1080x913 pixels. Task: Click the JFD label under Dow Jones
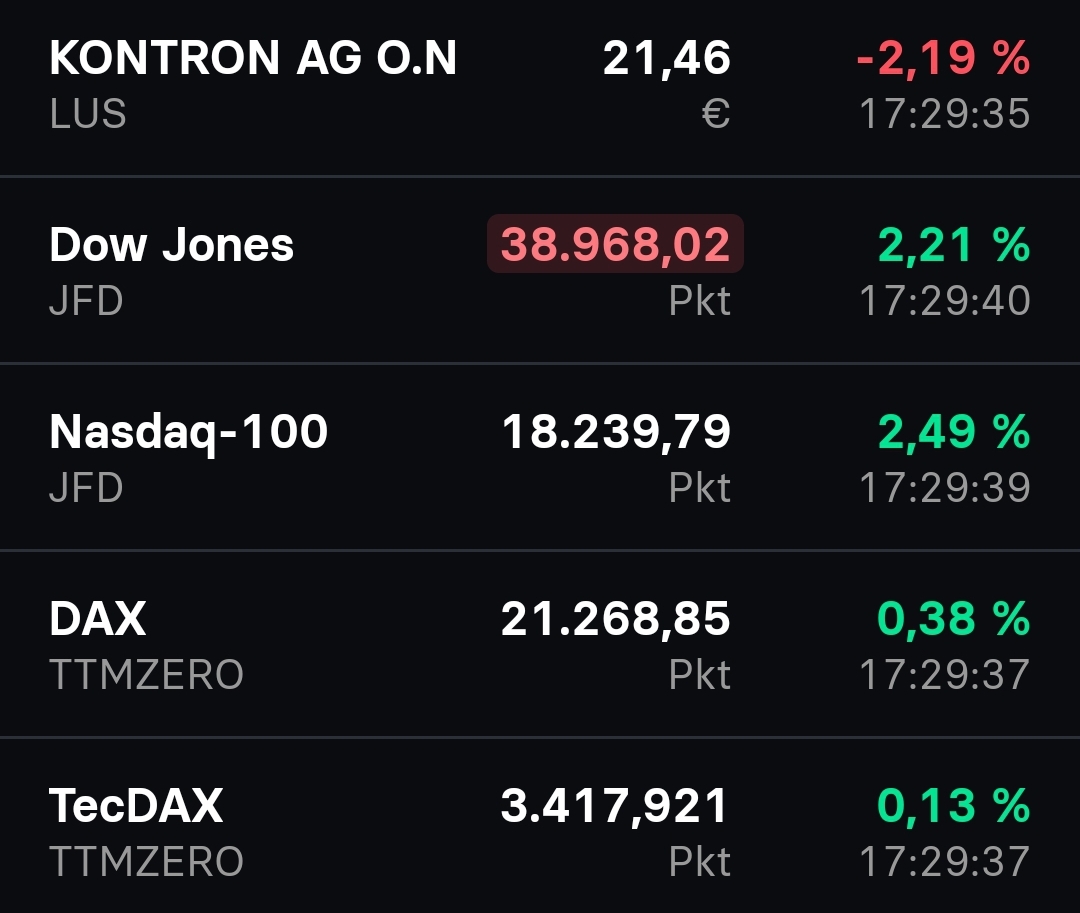pyautogui.click(x=84, y=299)
